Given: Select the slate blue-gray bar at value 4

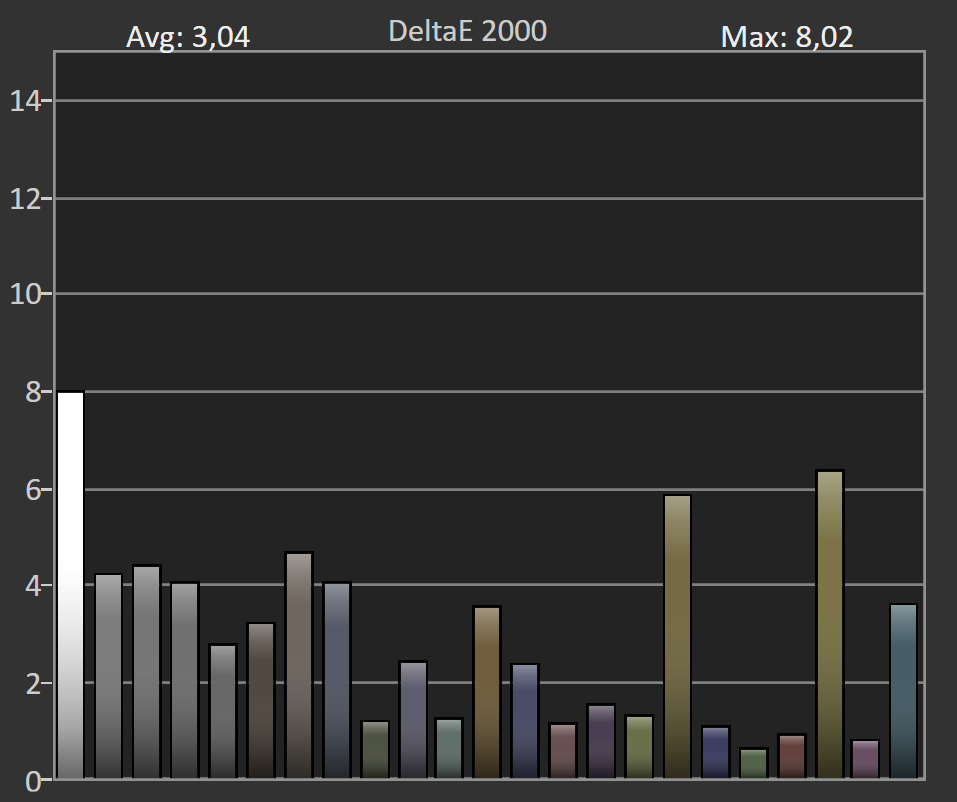Looking at the screenshot, I should pos(337,680).
